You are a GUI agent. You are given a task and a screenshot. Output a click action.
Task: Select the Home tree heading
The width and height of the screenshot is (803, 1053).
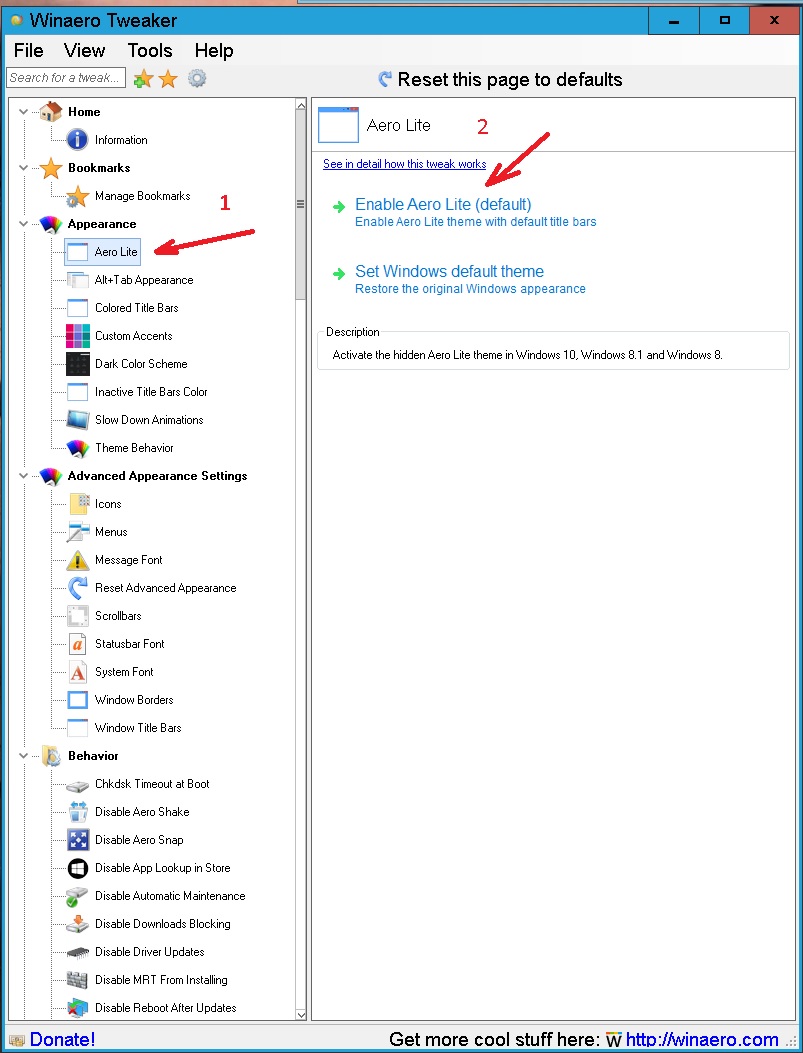(x=84, y=112)
